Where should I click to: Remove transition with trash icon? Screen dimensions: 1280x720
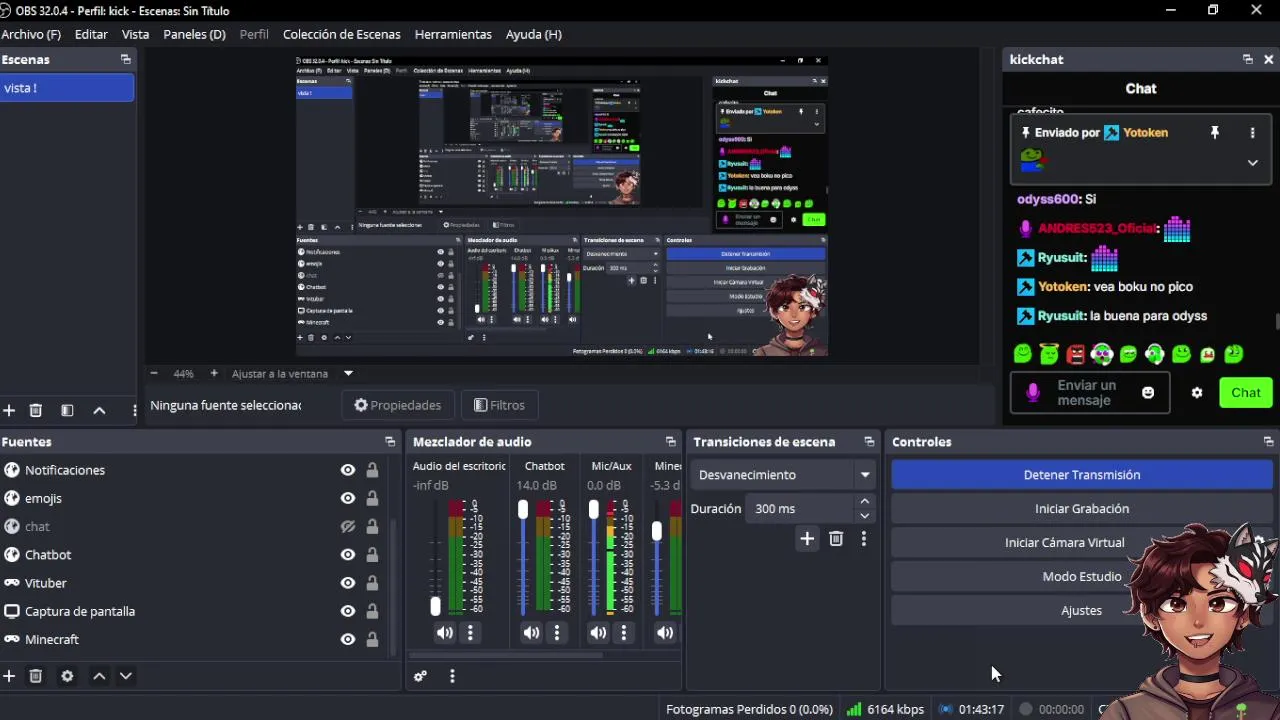836,539
